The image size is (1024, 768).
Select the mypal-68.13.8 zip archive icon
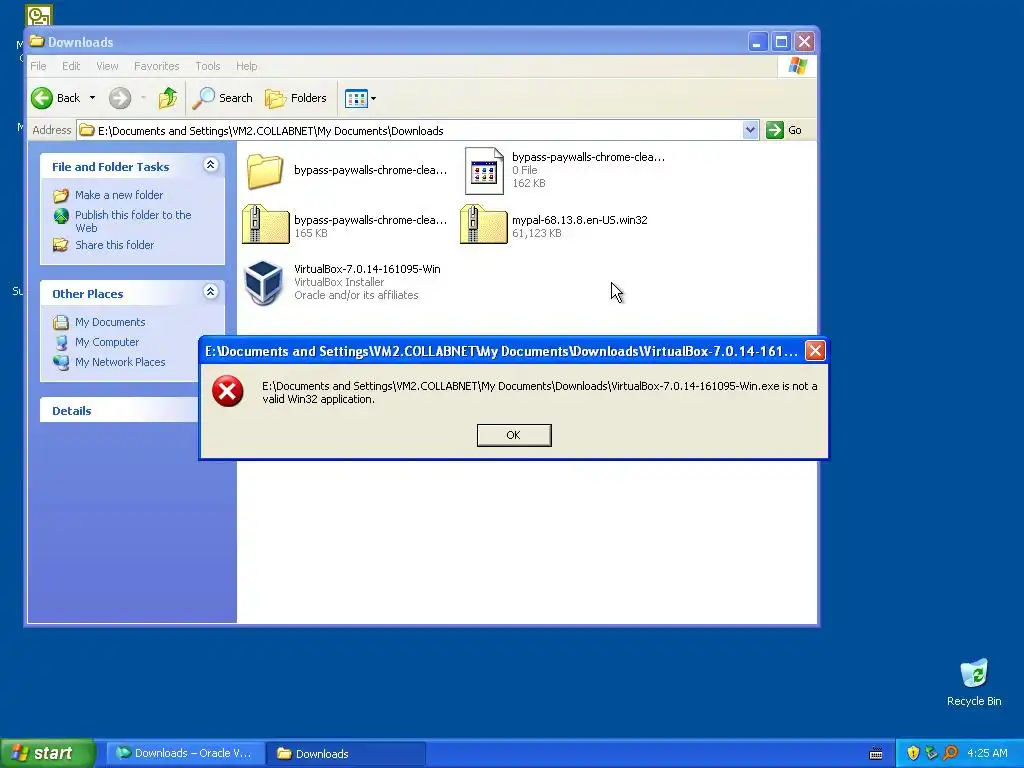483,225
